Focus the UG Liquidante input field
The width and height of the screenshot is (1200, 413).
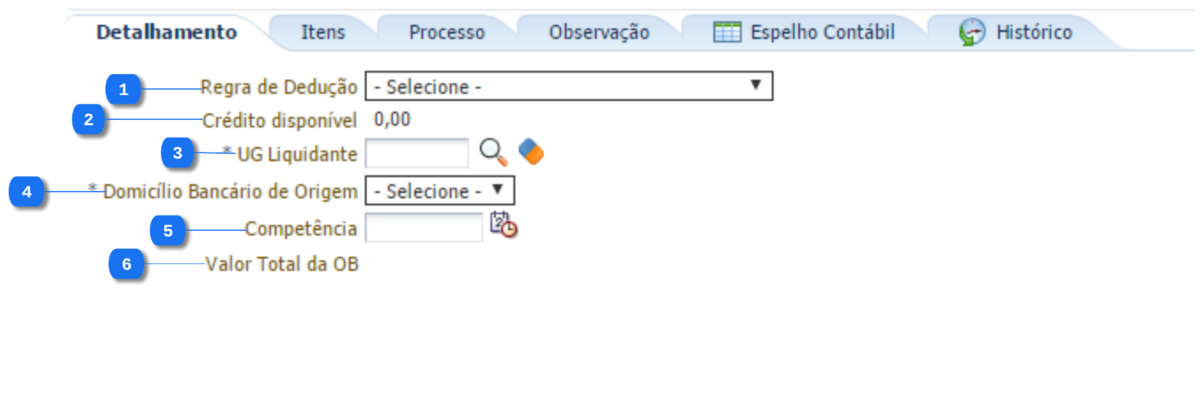[x=417, y=153]
